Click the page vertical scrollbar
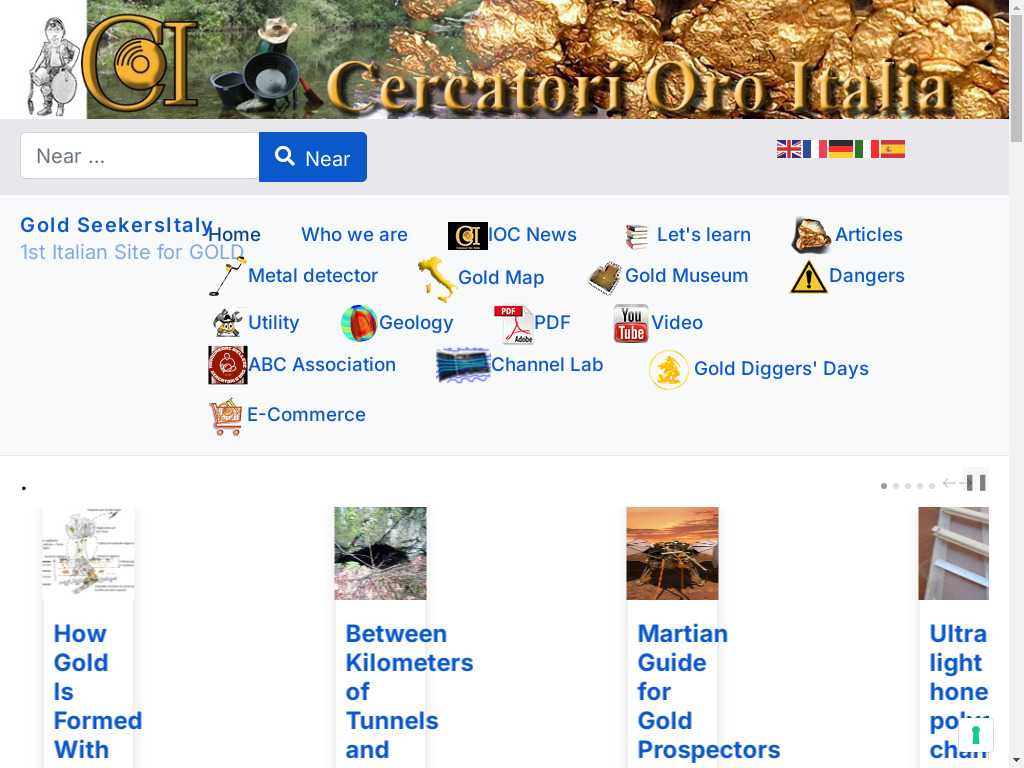The width and height of the screenshot is (1024, 768). (1016, 384)
